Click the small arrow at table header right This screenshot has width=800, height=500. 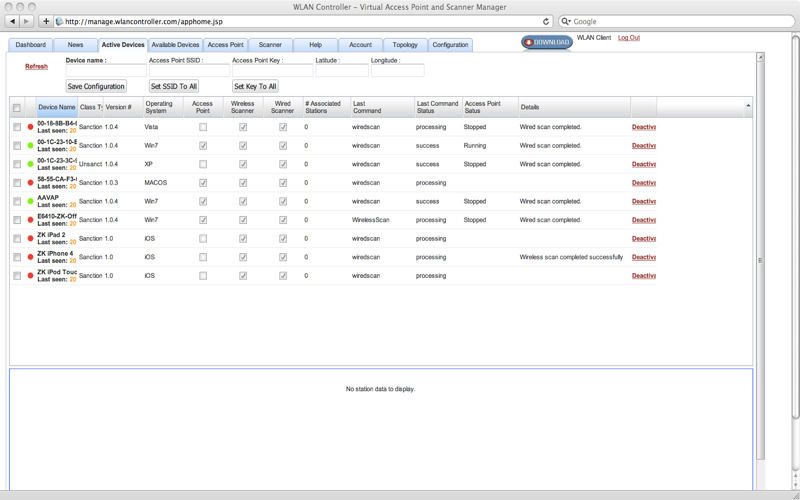[748, 106]
